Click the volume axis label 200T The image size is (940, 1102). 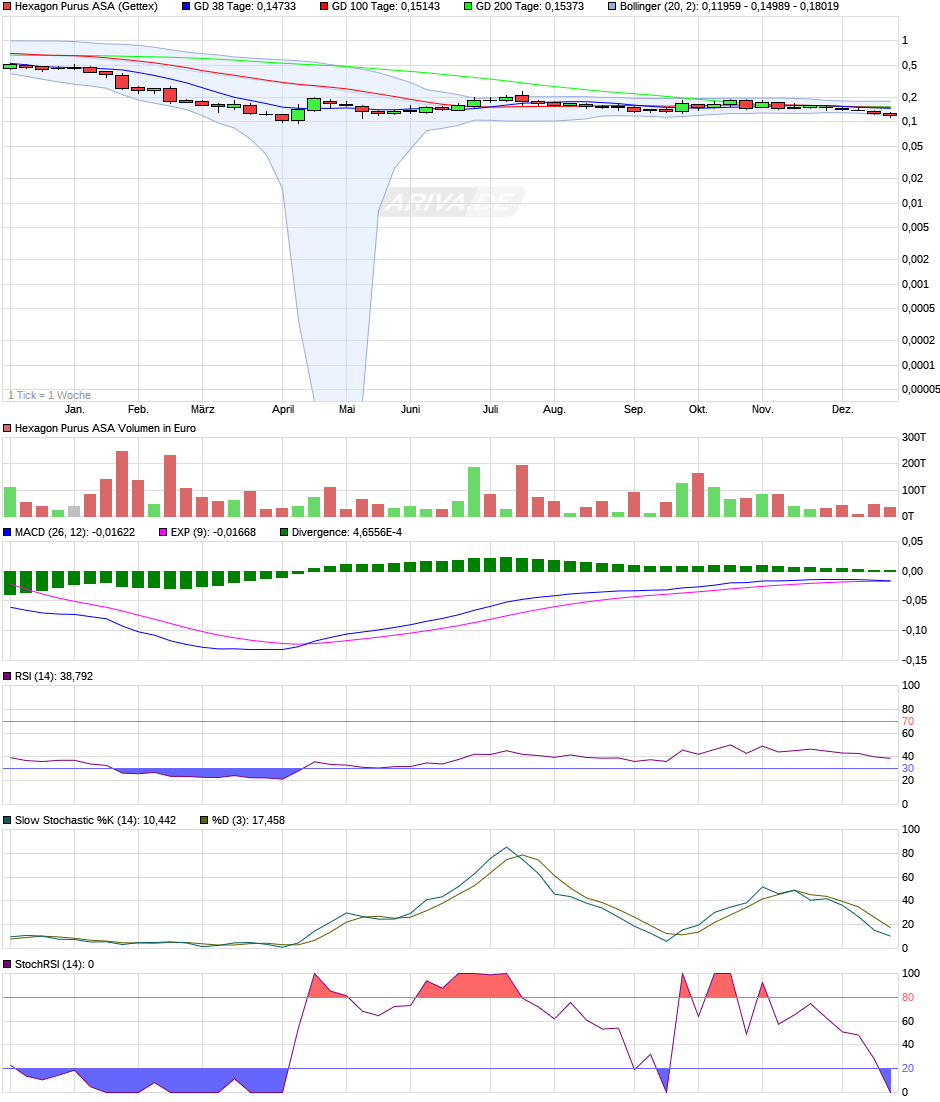[913, 463]
